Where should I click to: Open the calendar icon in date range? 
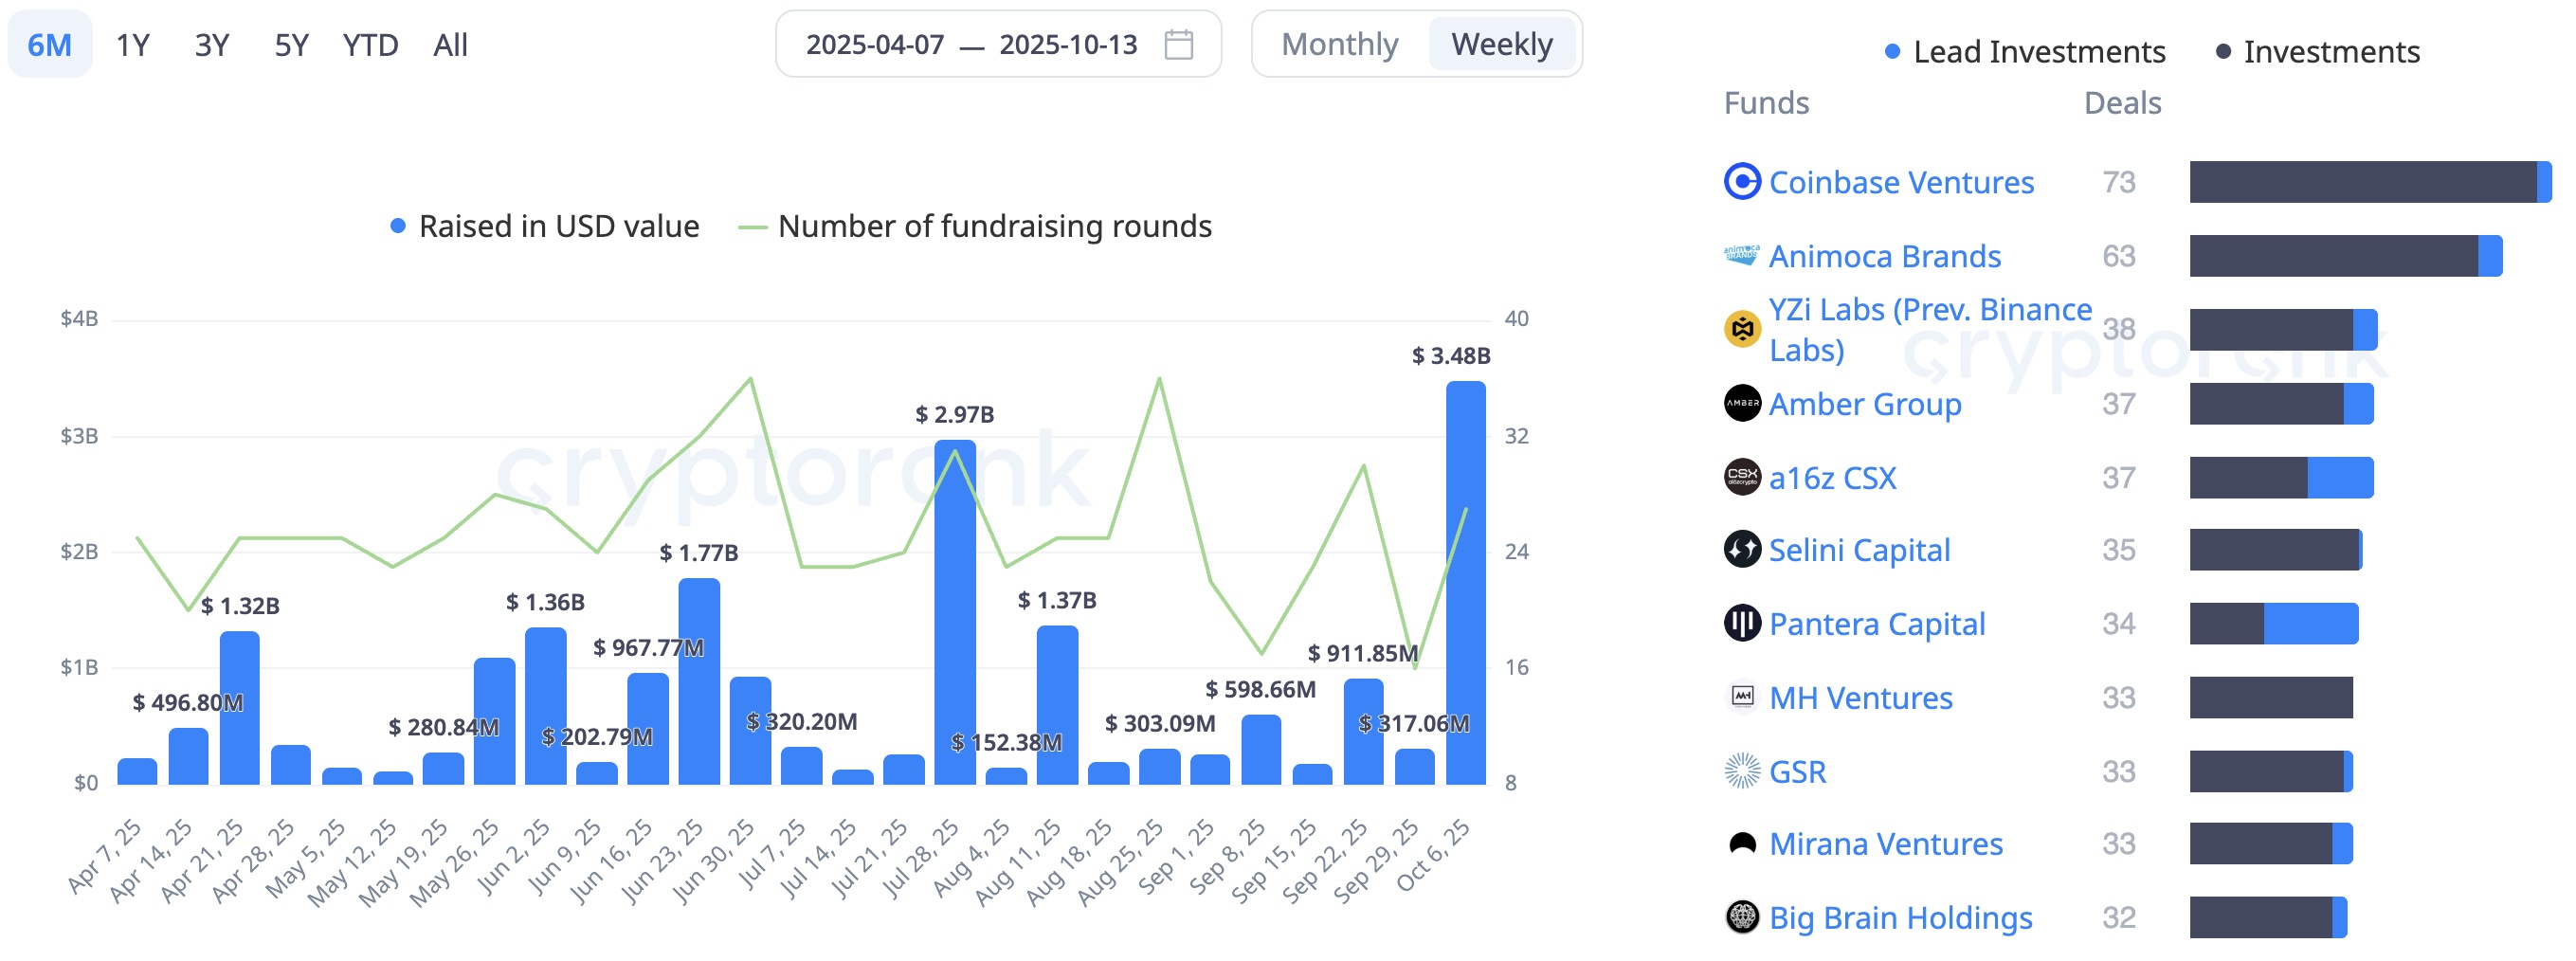[x=1179, y=45]
